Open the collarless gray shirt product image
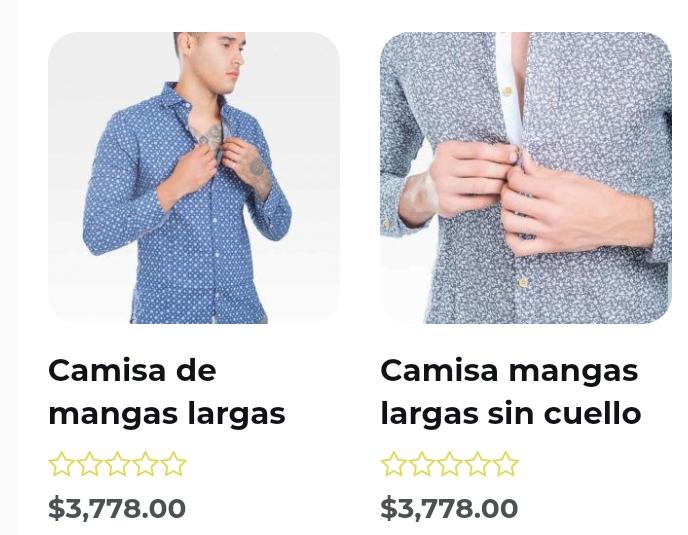688x535 pixels. point(526,178)
